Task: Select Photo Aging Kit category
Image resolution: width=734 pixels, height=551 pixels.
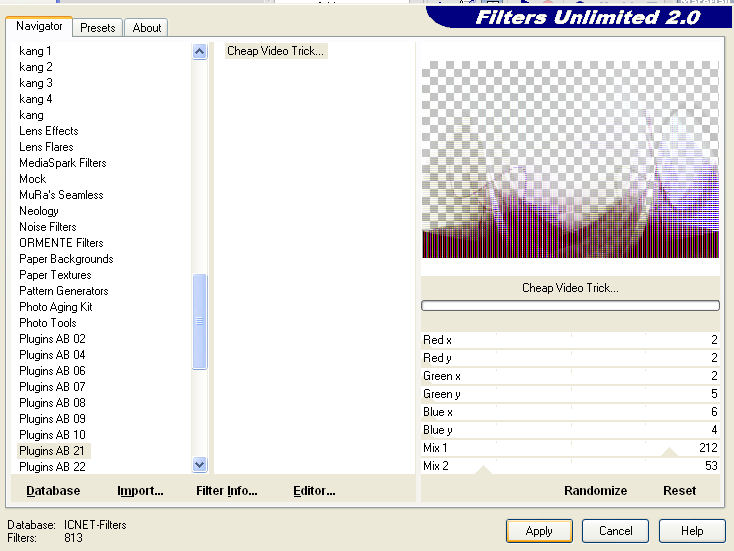Action: pyautogui.click(x=56, y=307)
